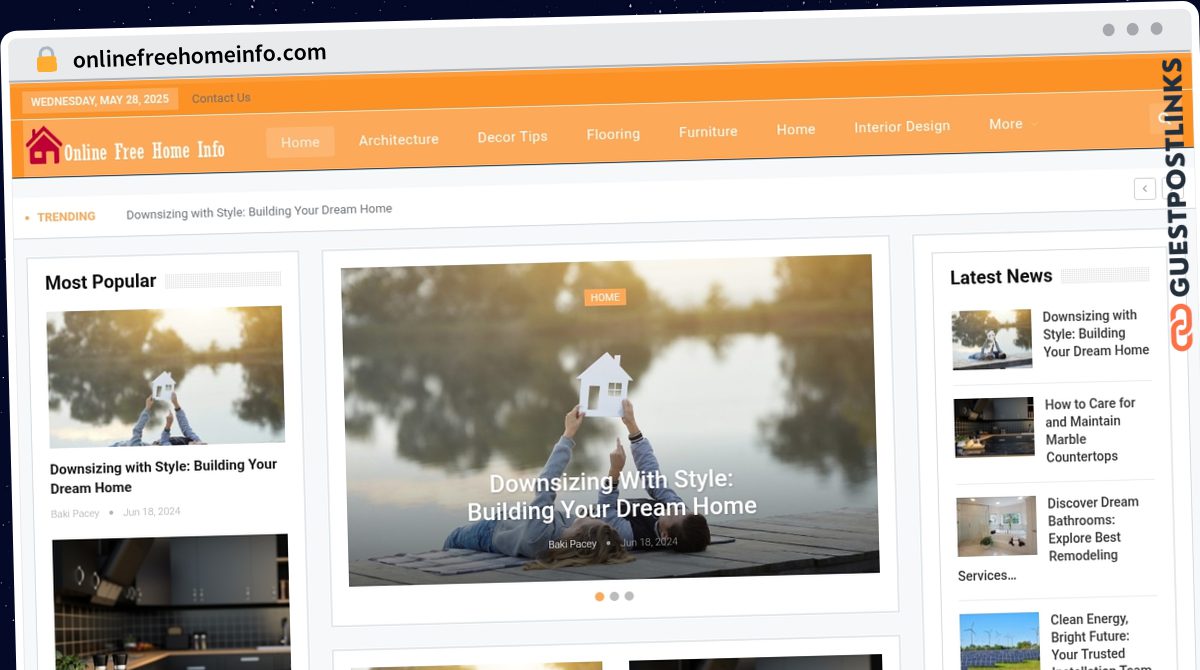Open Latest News Downsizing with Style thumbnail
Screen dimensions: 1200x670
(992, 340)
